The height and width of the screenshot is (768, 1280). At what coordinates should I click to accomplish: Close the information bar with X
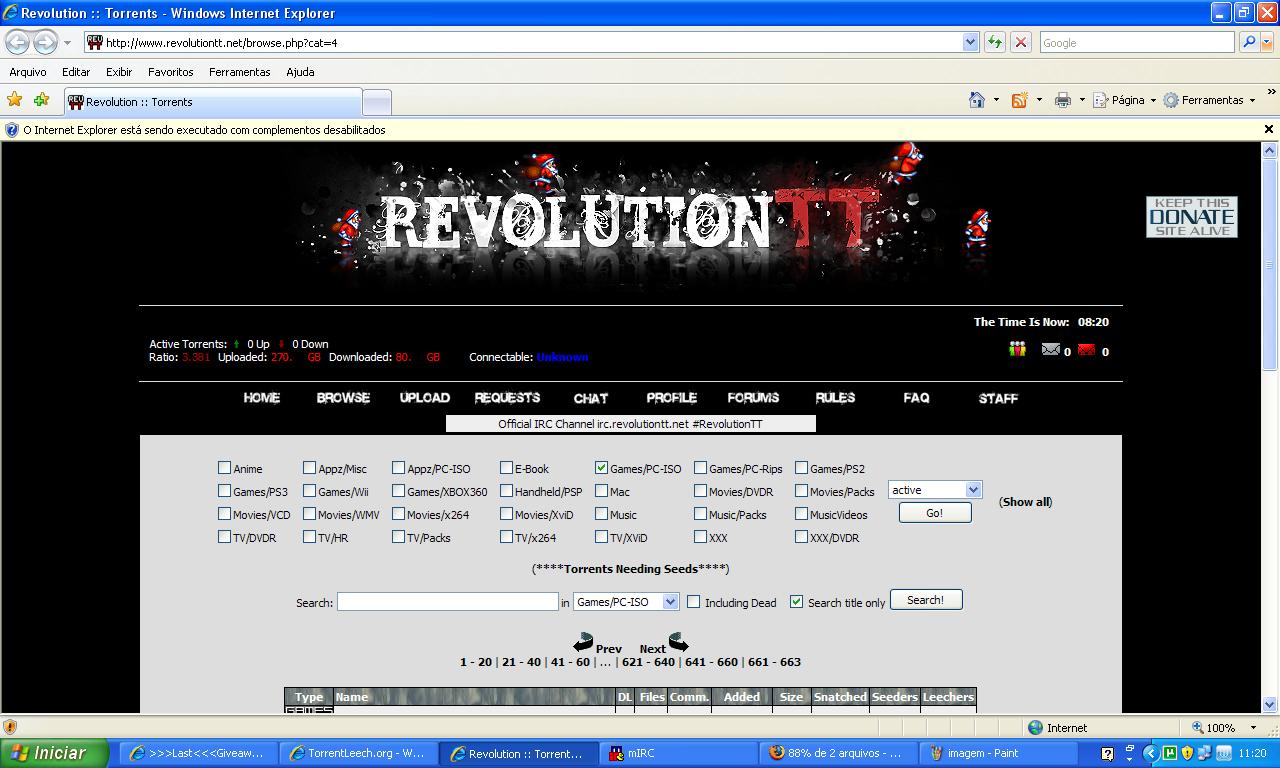(x=1268, y=129)
